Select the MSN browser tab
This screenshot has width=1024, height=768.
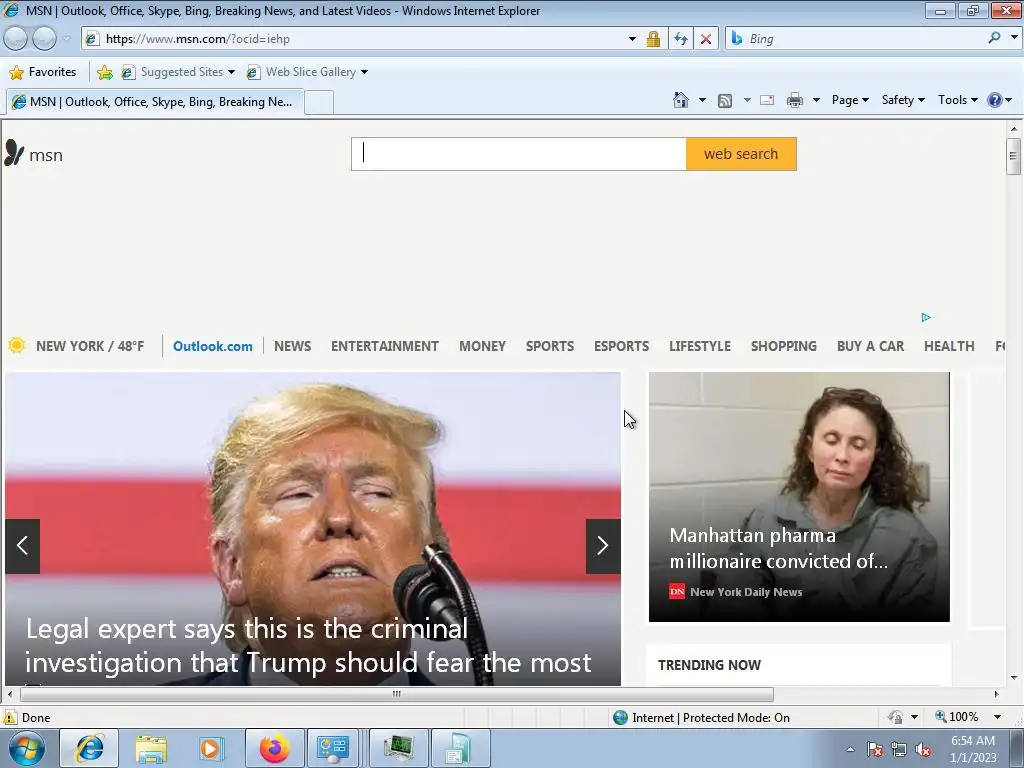coord(155,102)
